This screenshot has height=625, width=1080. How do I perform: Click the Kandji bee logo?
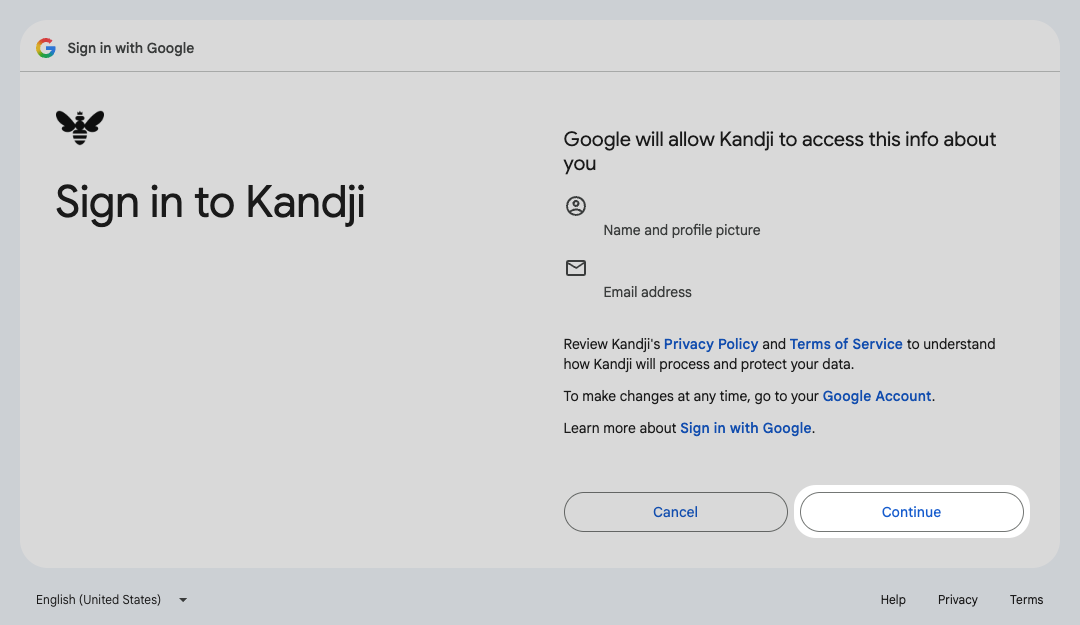(80, 127)
